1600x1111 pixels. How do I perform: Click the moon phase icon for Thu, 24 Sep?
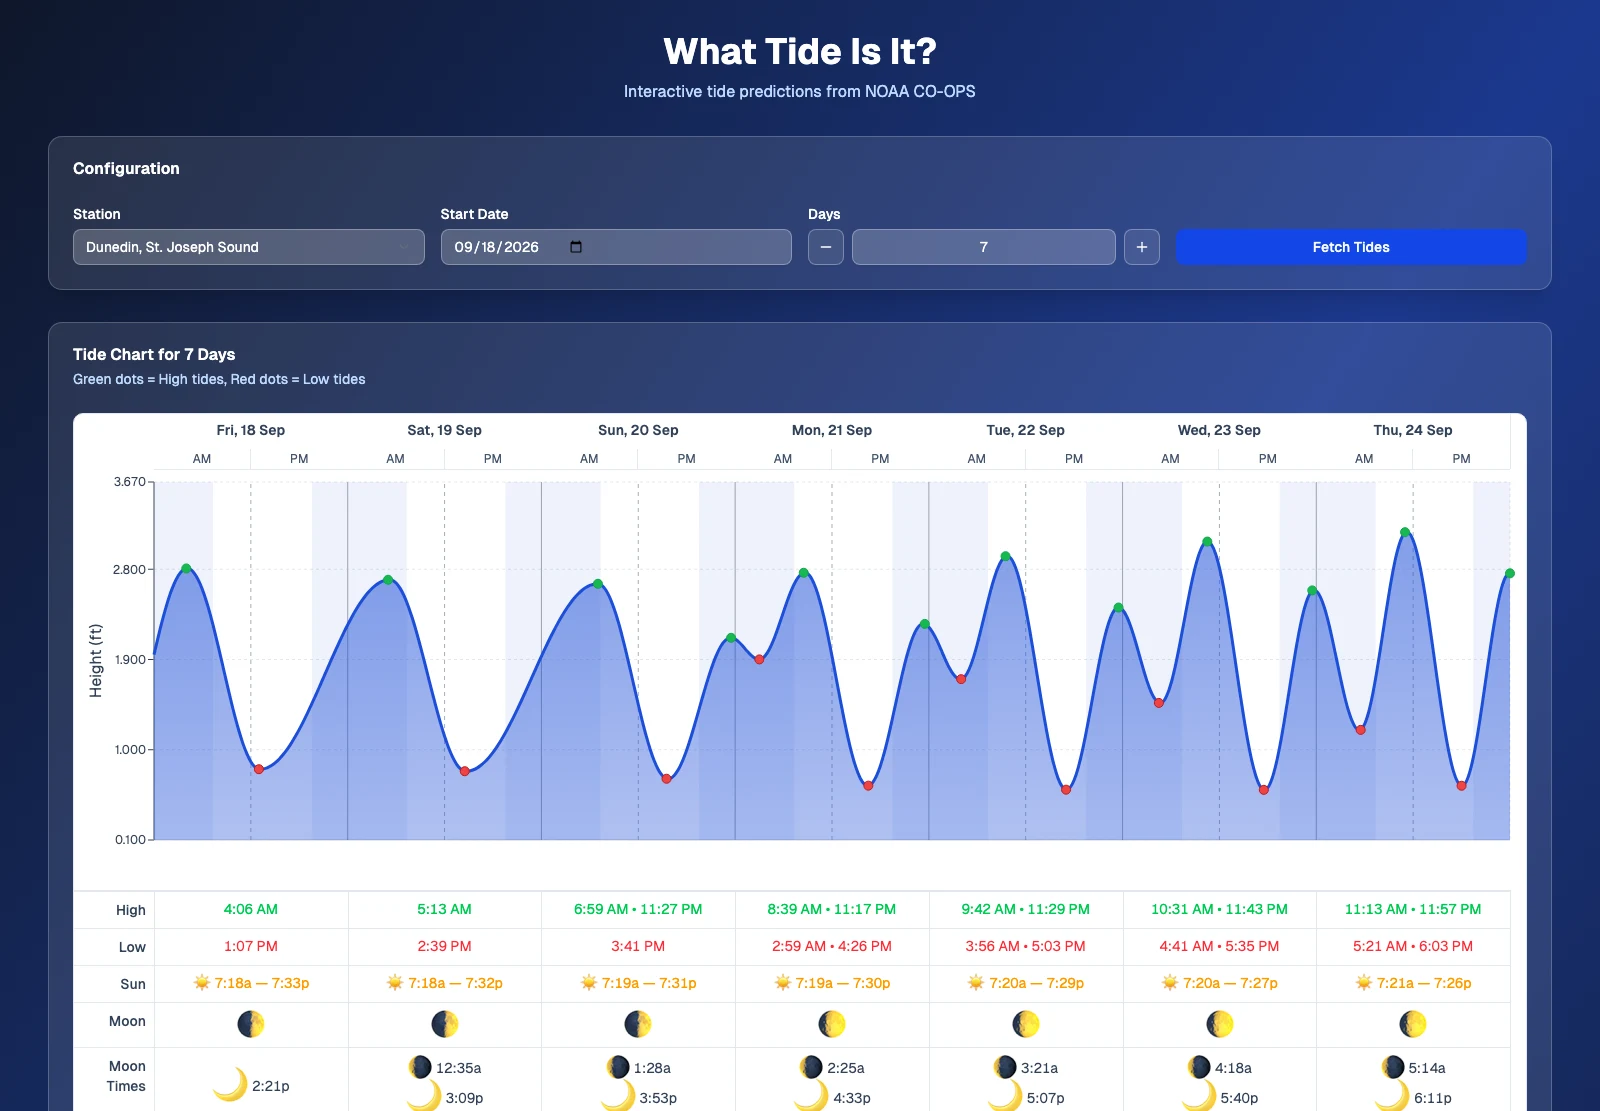(x=1413, y=1024)
